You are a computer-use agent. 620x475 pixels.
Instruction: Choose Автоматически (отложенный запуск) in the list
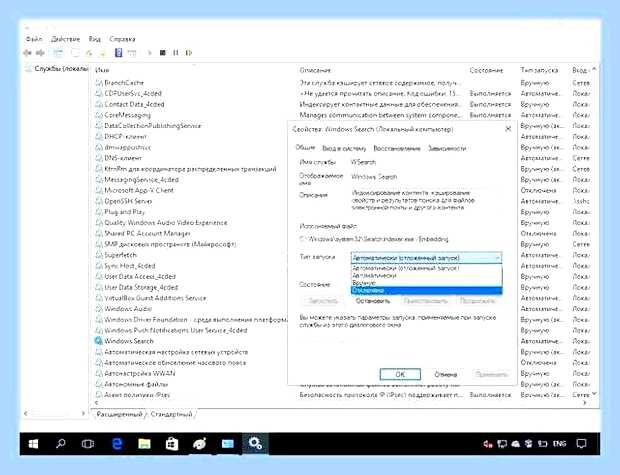(x=427, y=268)
